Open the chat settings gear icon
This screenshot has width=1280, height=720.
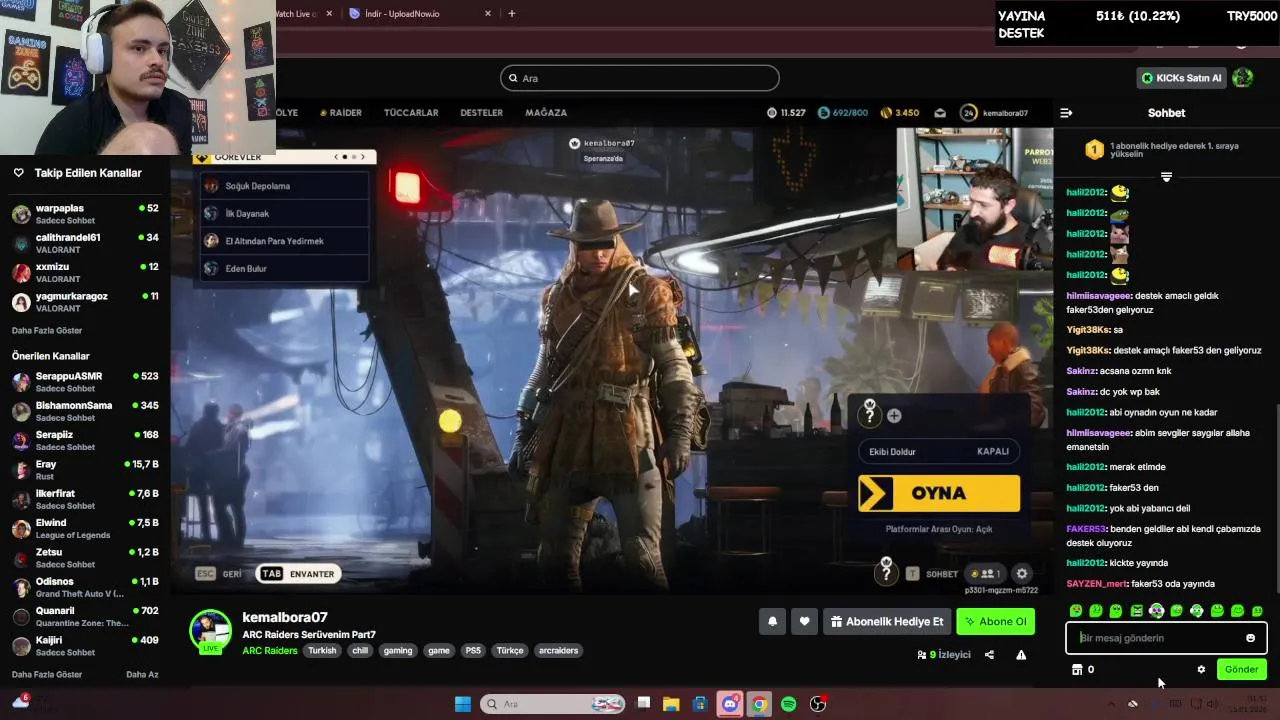[1201, 670]
